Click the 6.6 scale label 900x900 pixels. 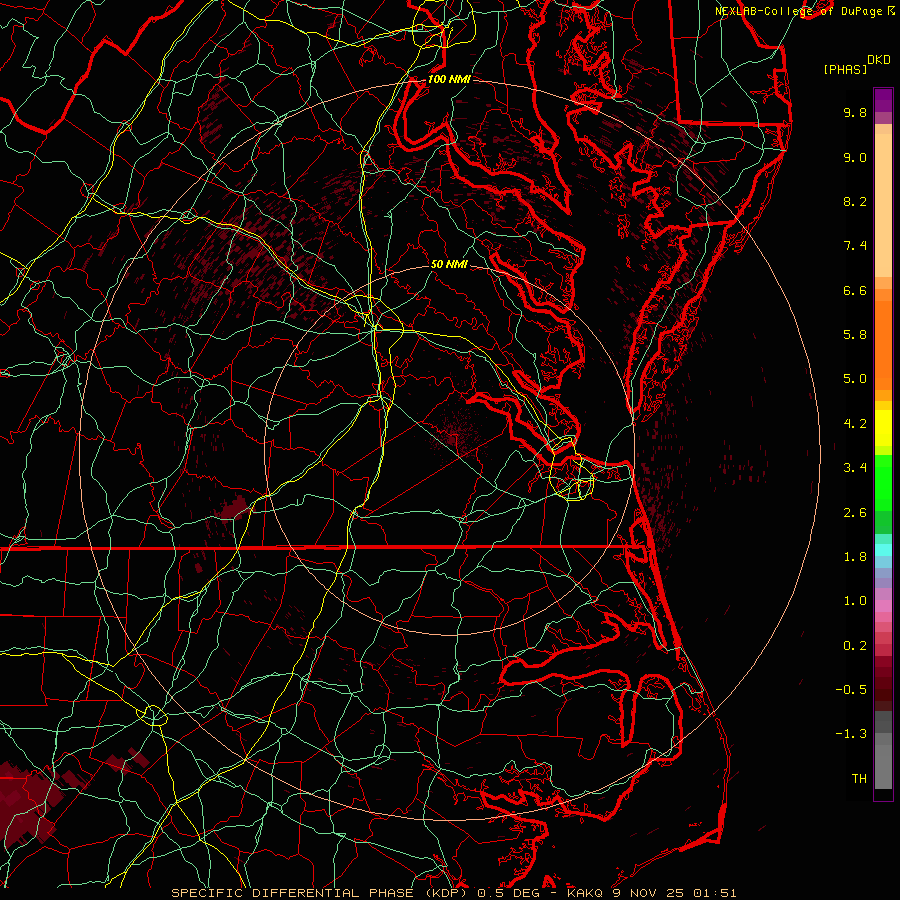tap(855, 290)
